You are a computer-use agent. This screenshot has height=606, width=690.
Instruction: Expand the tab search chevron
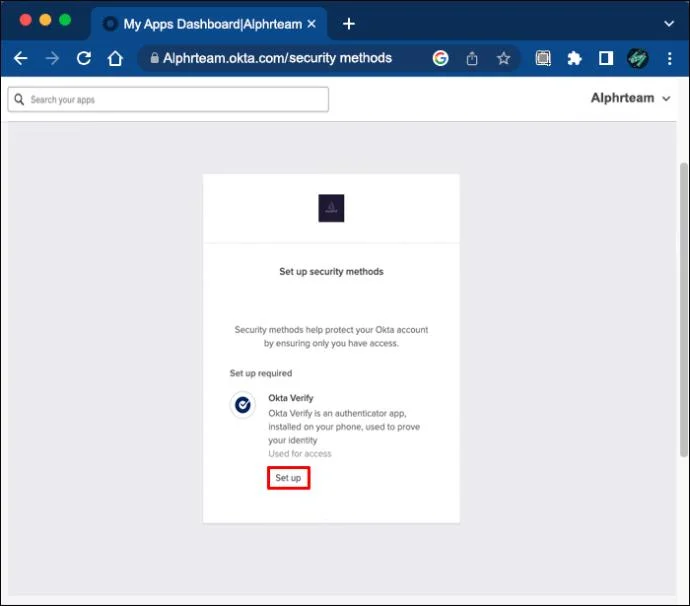coord(669,24)
